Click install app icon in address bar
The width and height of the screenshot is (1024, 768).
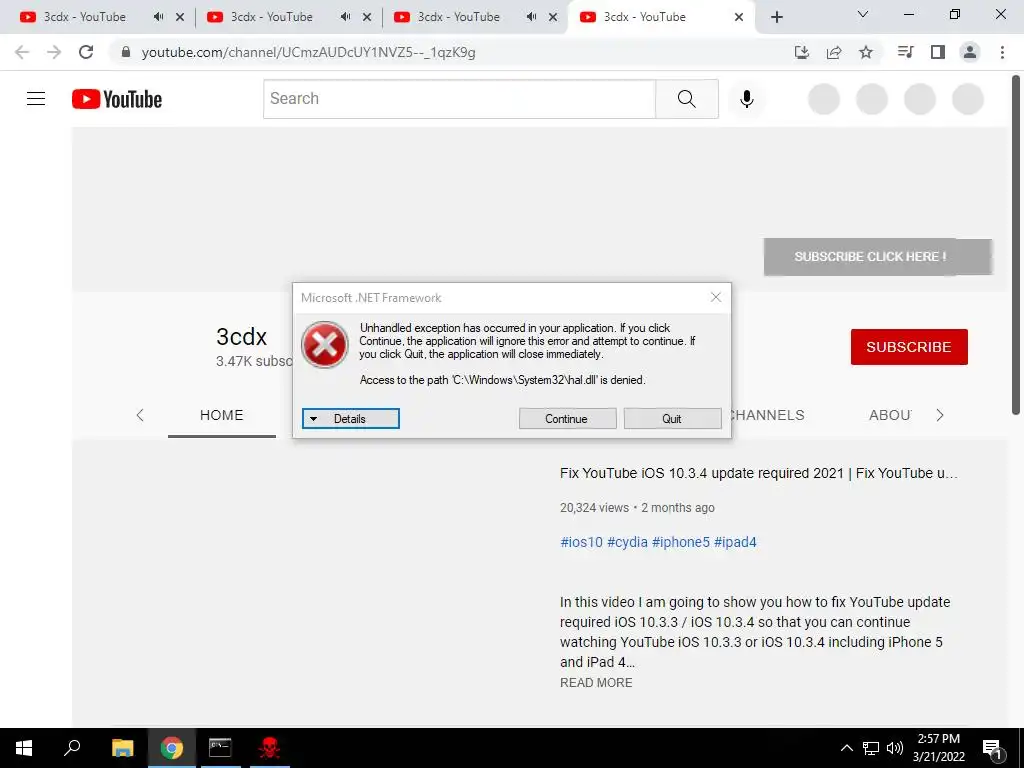point(802,52)
